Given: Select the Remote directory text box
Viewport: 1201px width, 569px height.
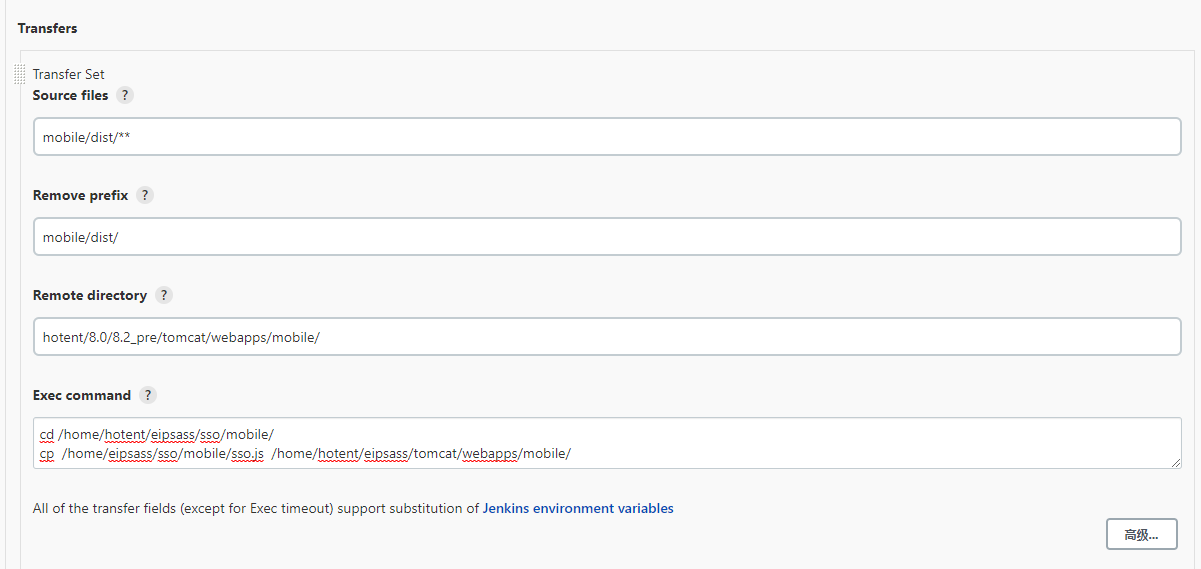Looking at the screenshot, I should (x=606, y=337).
